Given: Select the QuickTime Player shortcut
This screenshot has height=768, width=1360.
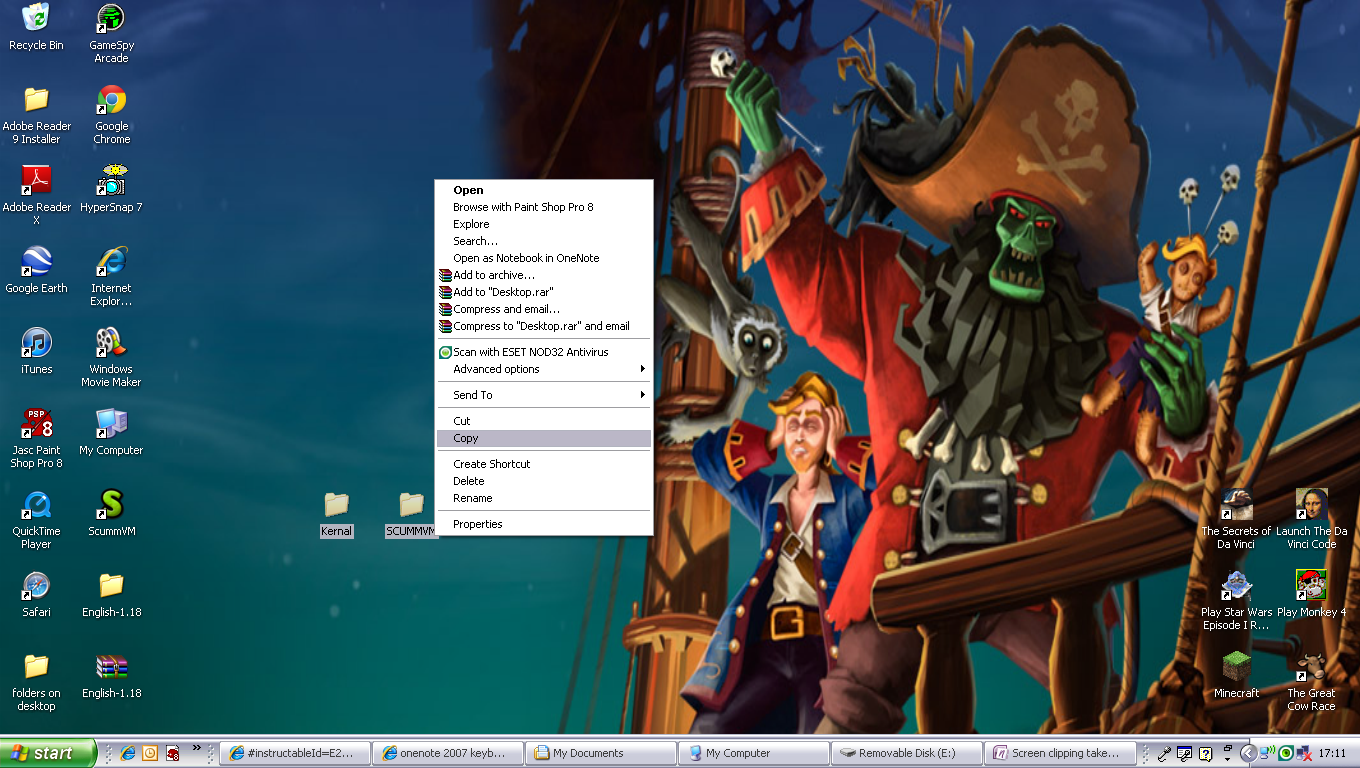Looking at the screenshot, I should pos(36,519).
